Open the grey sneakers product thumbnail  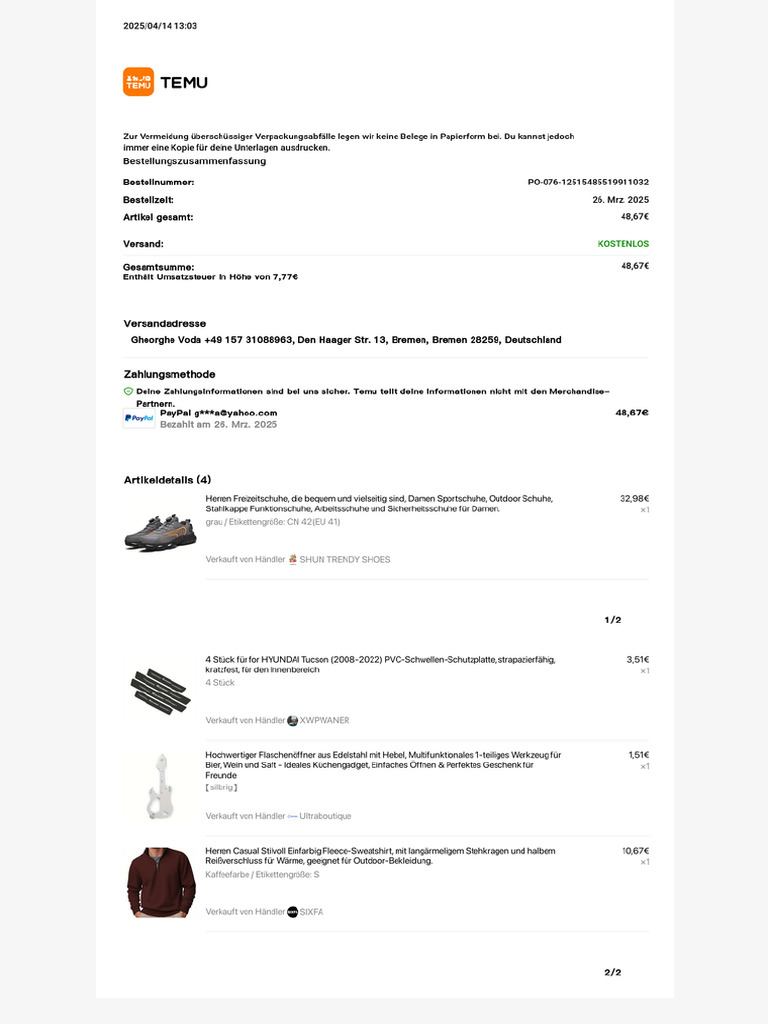click(160, 530)
